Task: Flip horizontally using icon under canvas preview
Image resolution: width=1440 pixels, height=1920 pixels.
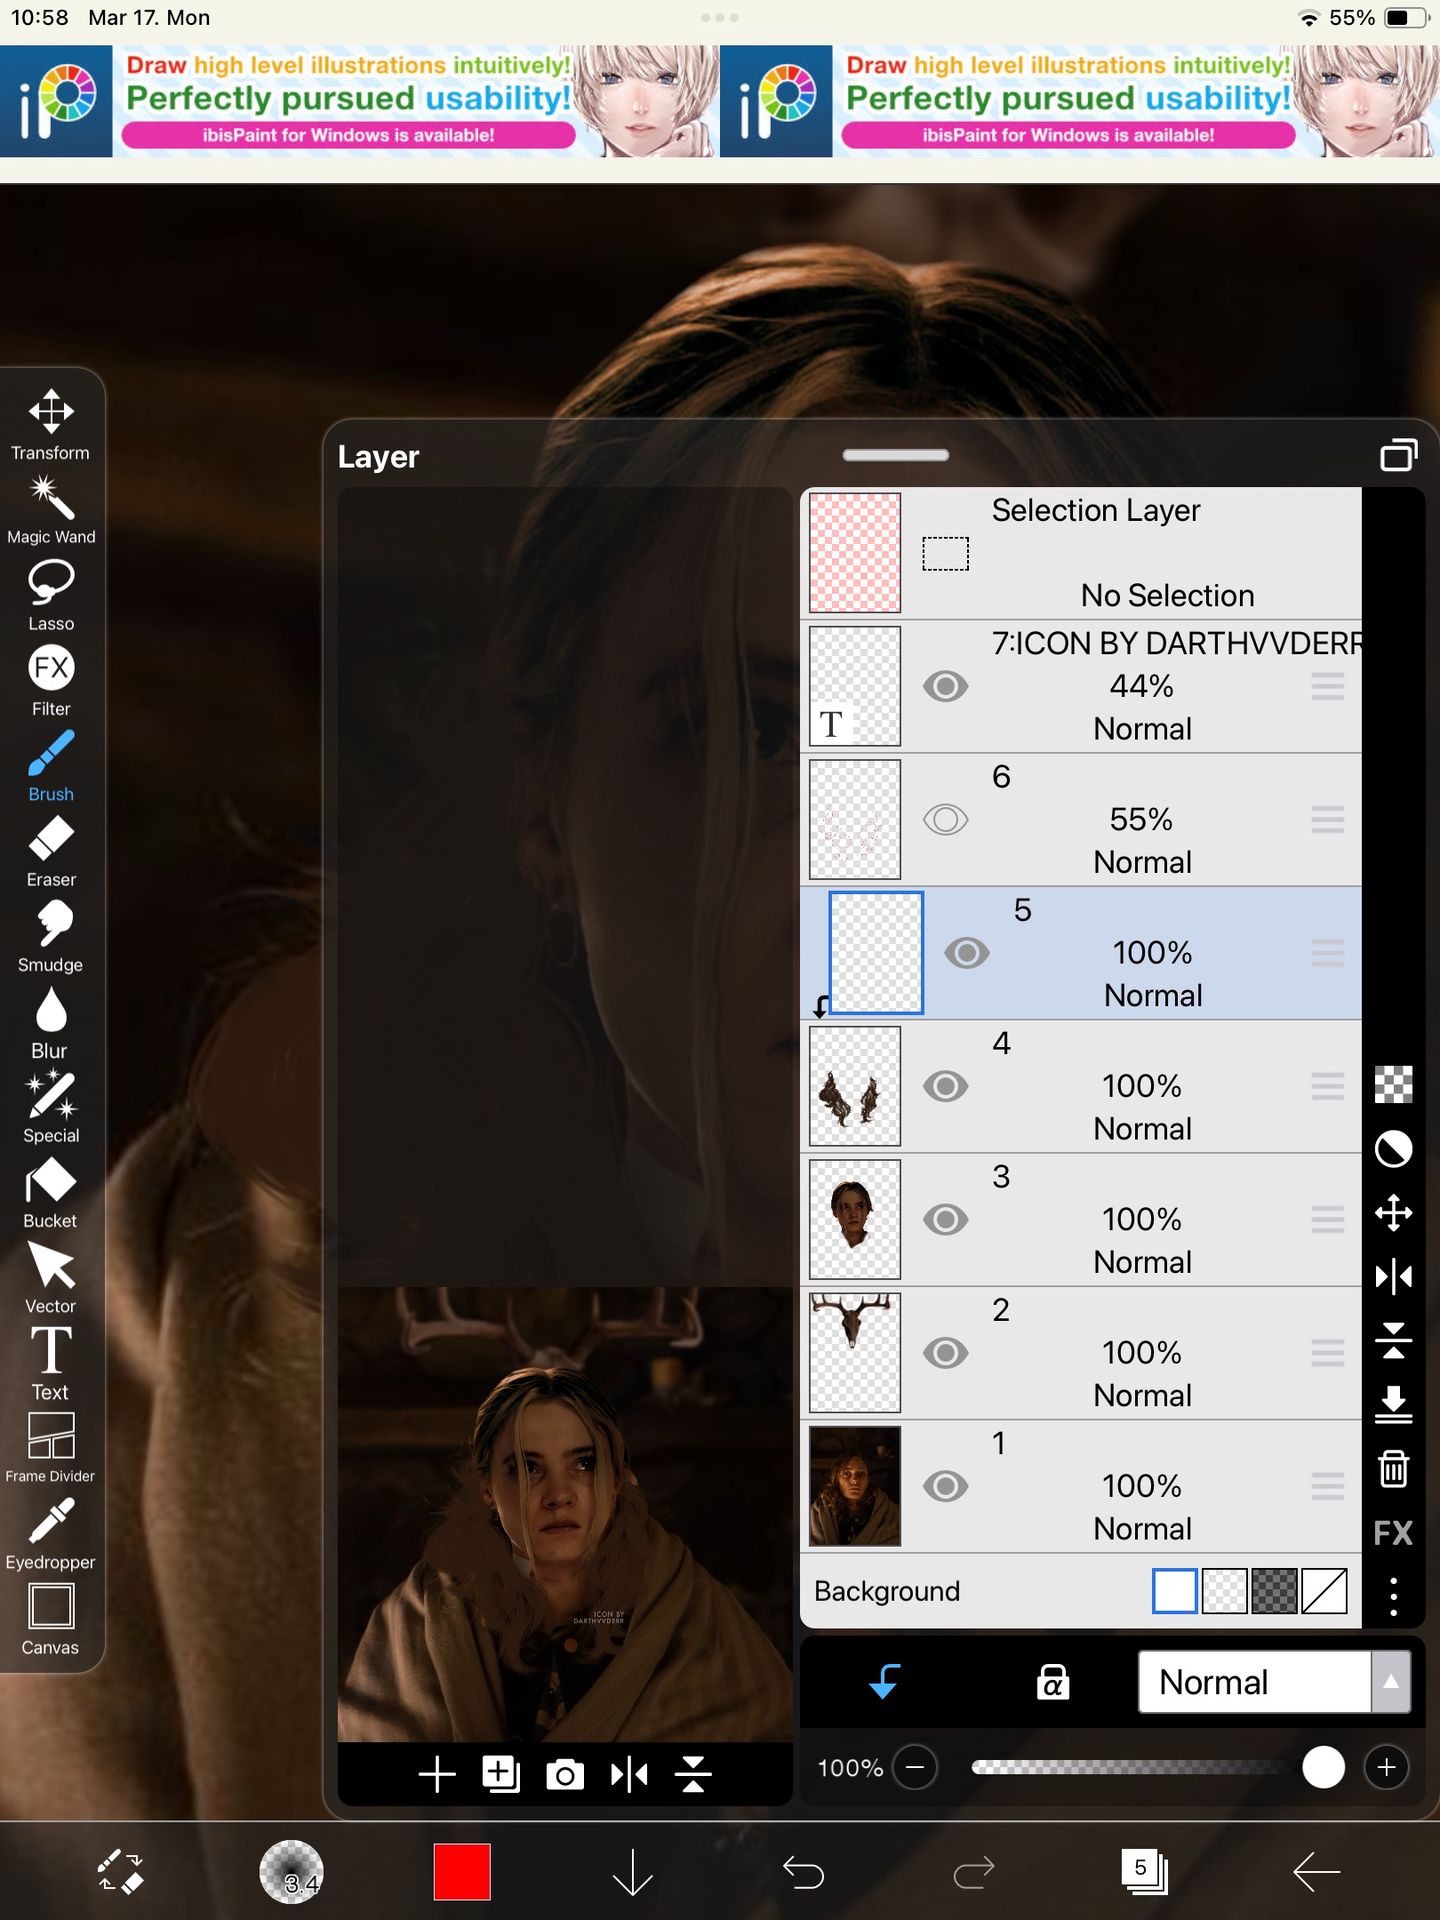Action: pos(629,1775)
